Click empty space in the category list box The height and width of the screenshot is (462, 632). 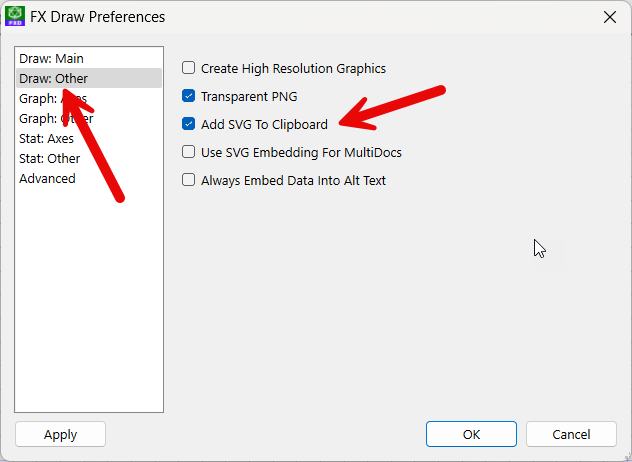tap(89, 298)
